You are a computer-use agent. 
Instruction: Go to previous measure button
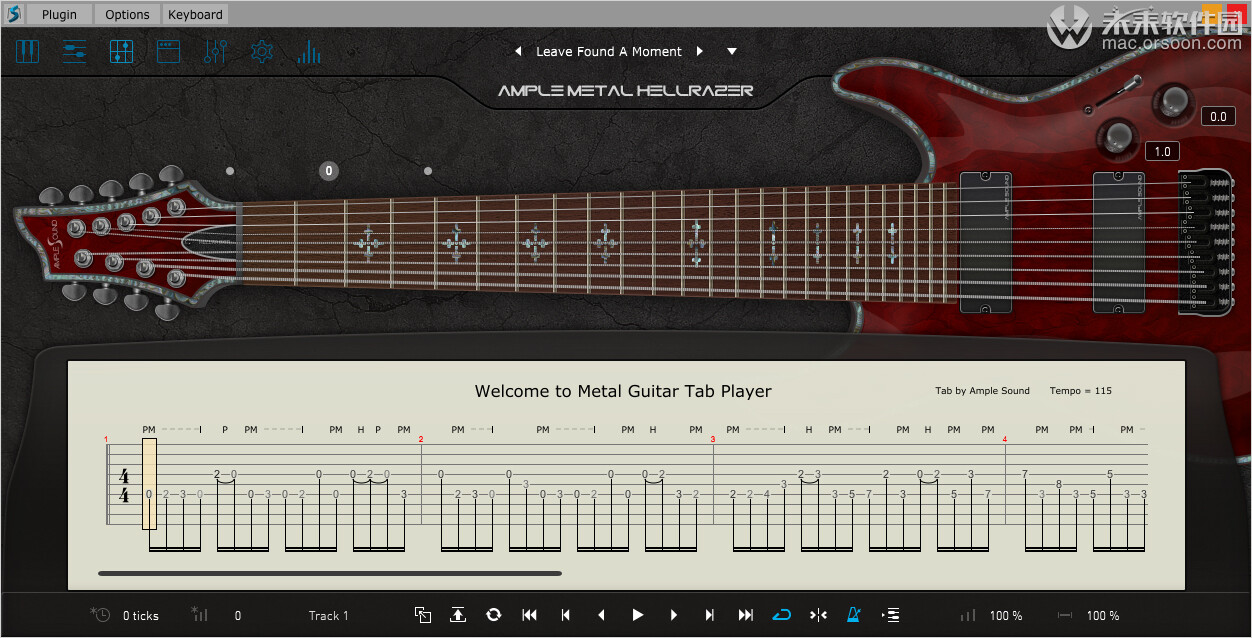566,615
